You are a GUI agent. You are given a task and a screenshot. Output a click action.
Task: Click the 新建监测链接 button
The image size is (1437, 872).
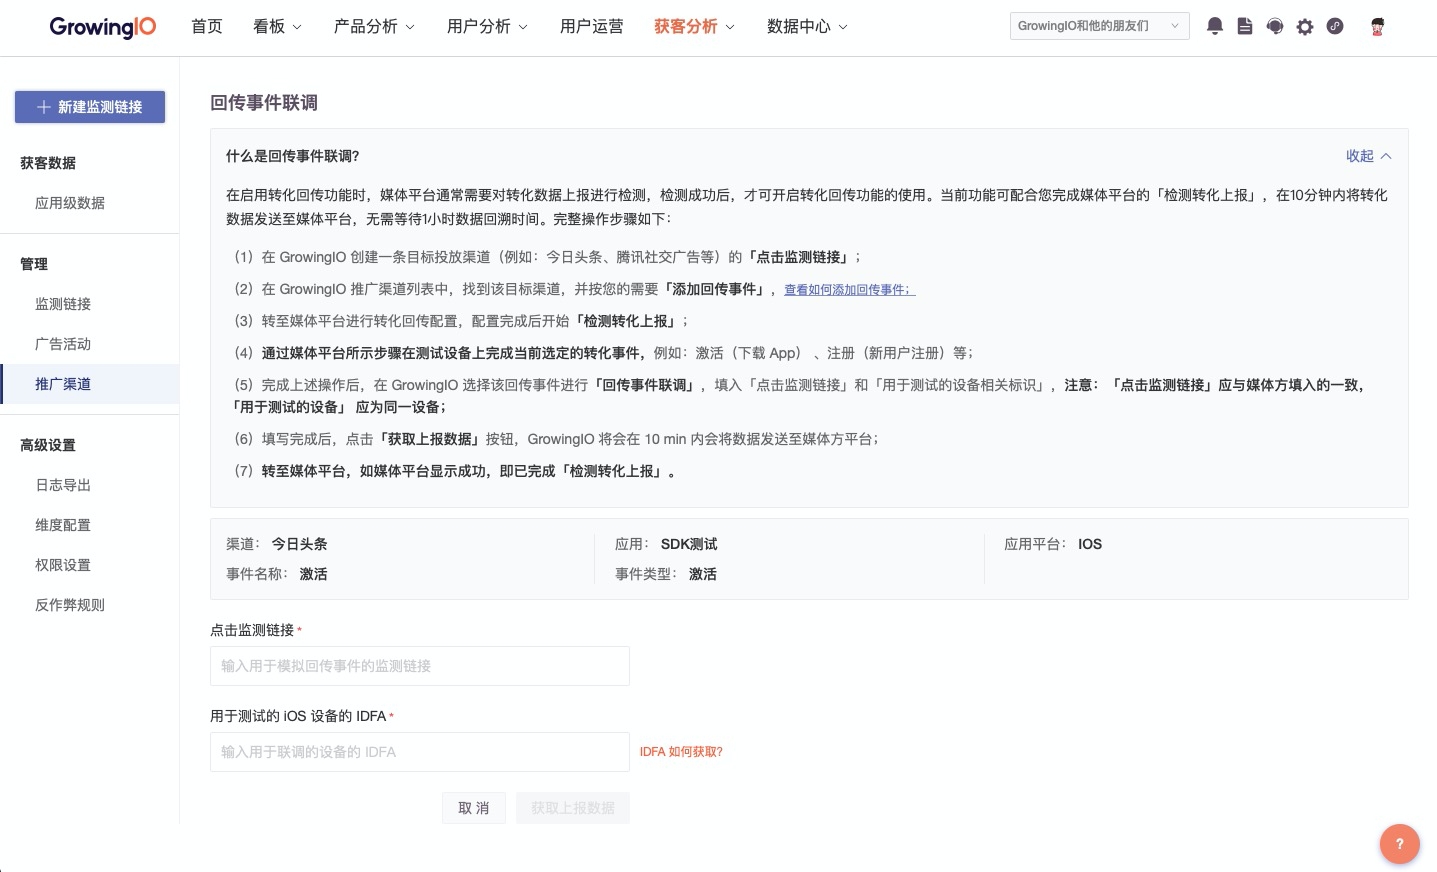click(x=90, y=107)
